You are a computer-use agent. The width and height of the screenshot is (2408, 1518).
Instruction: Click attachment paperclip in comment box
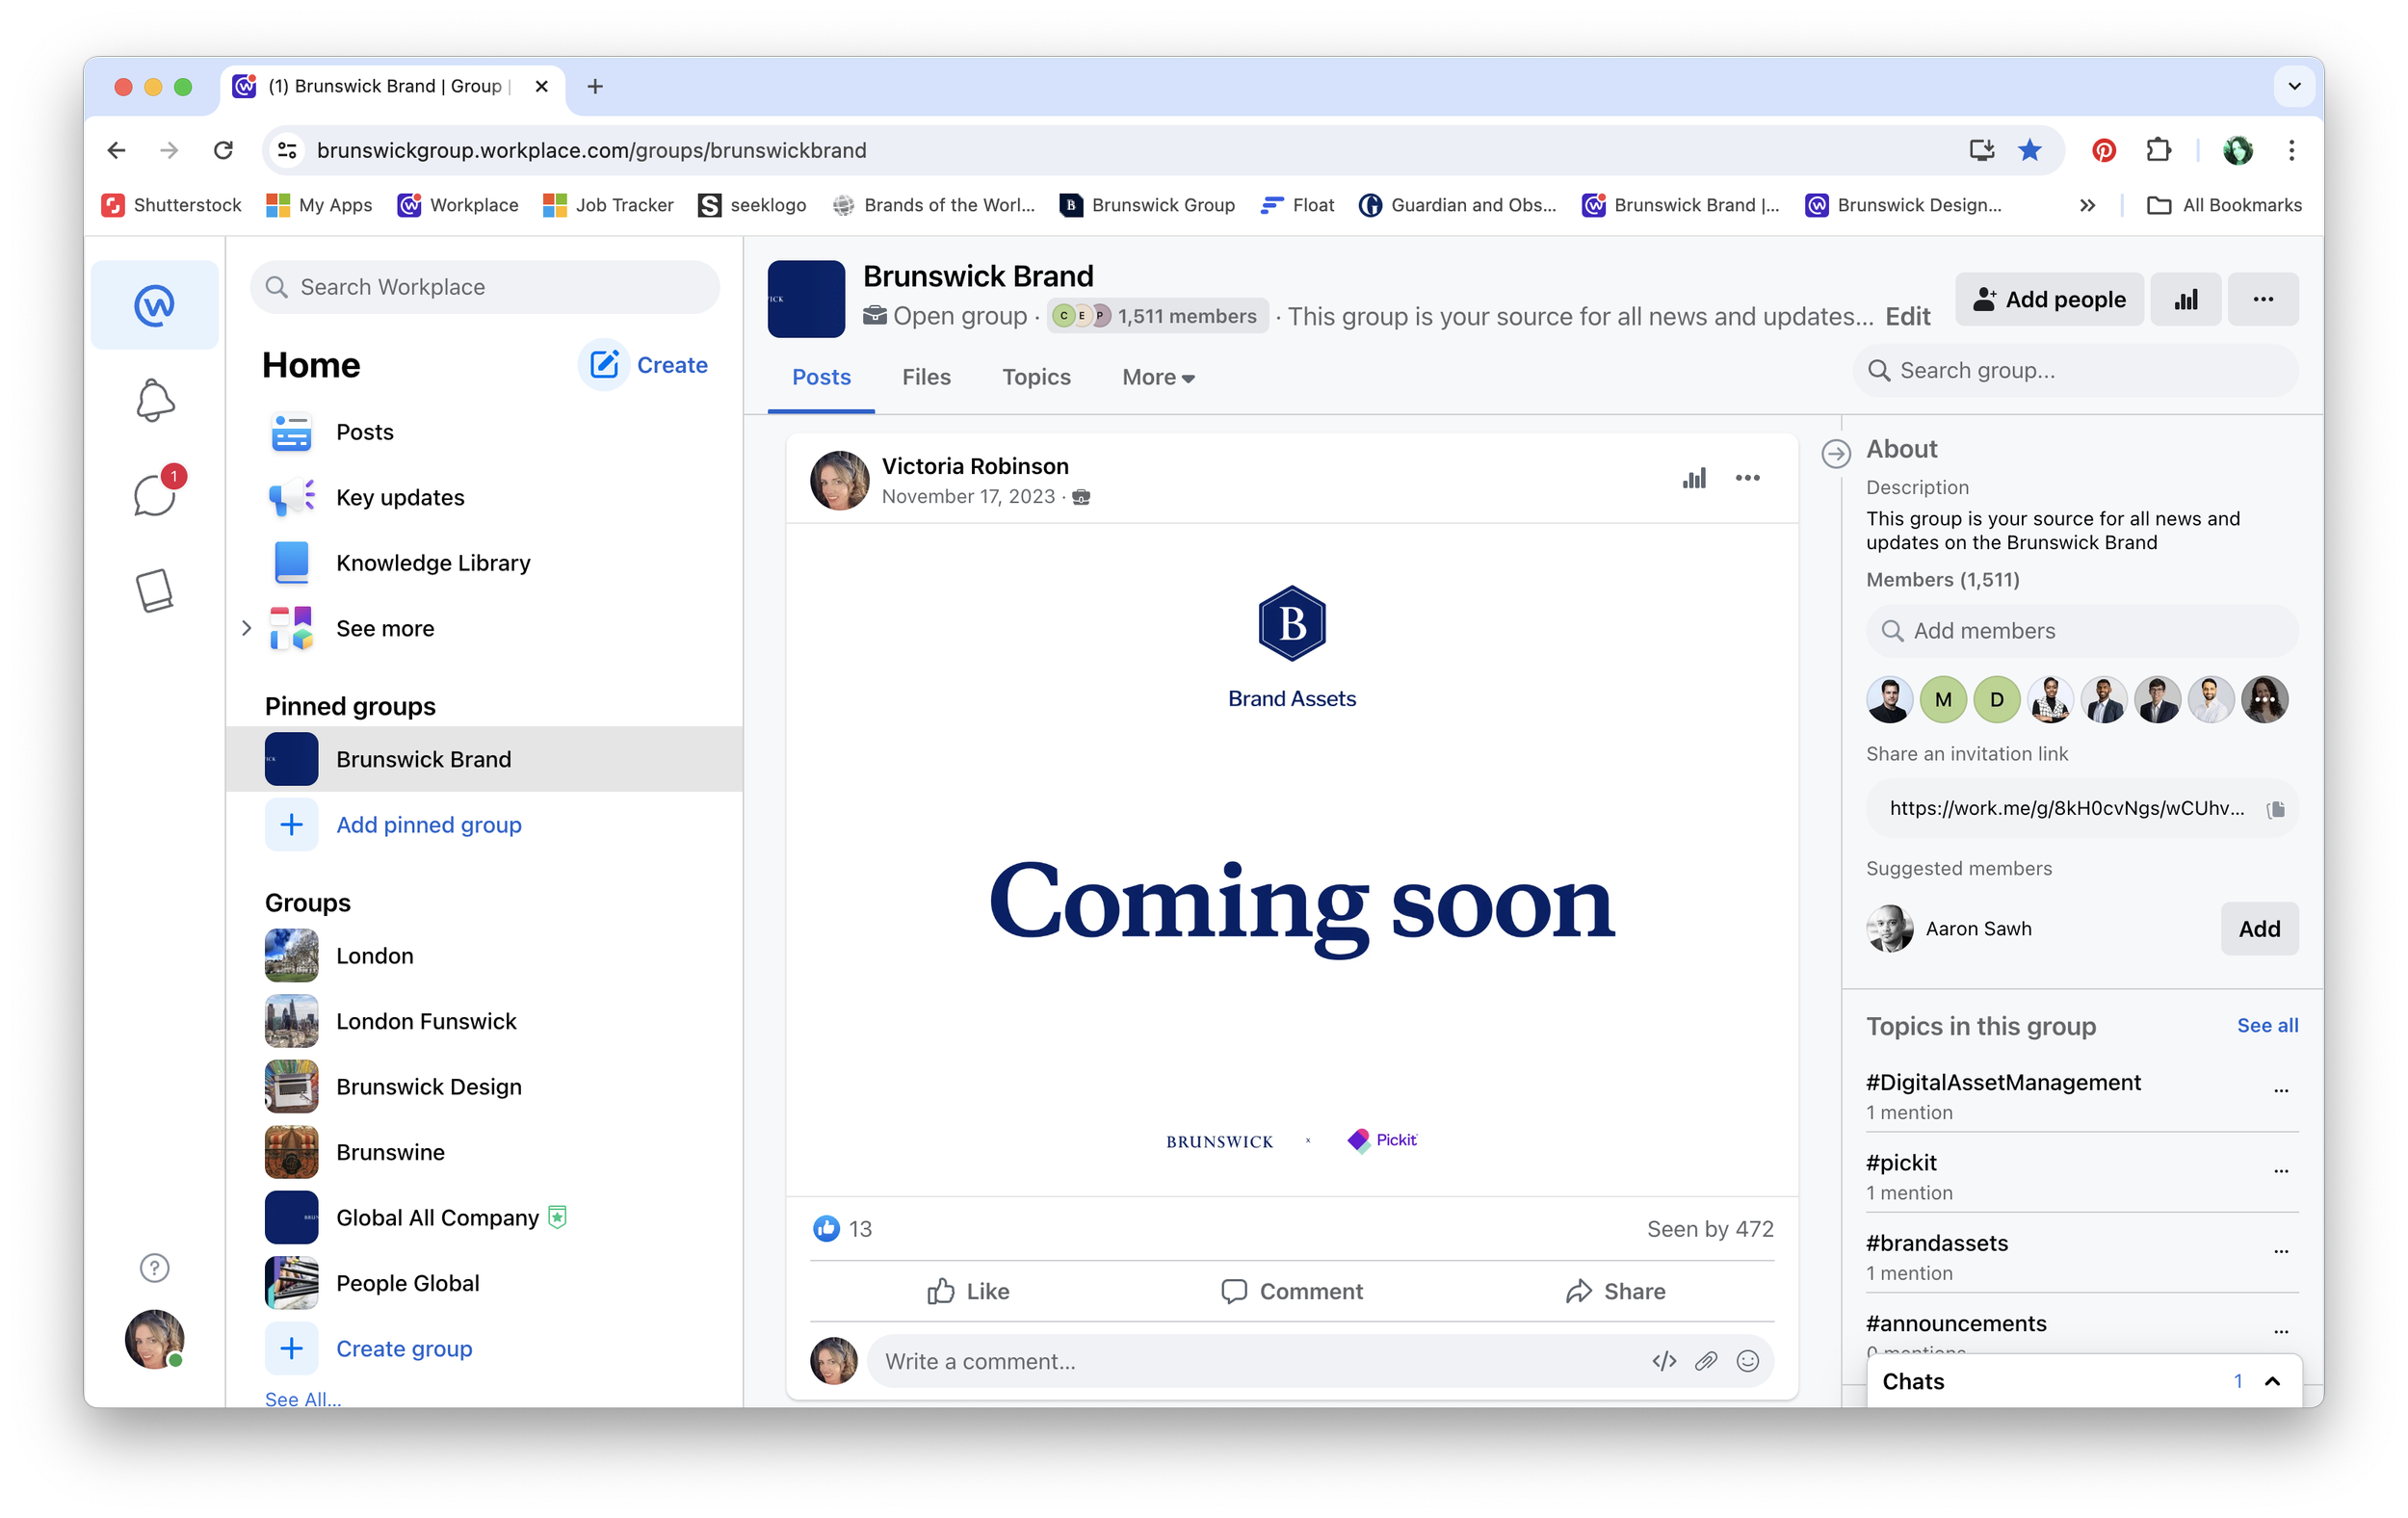coord(1706,1361)
